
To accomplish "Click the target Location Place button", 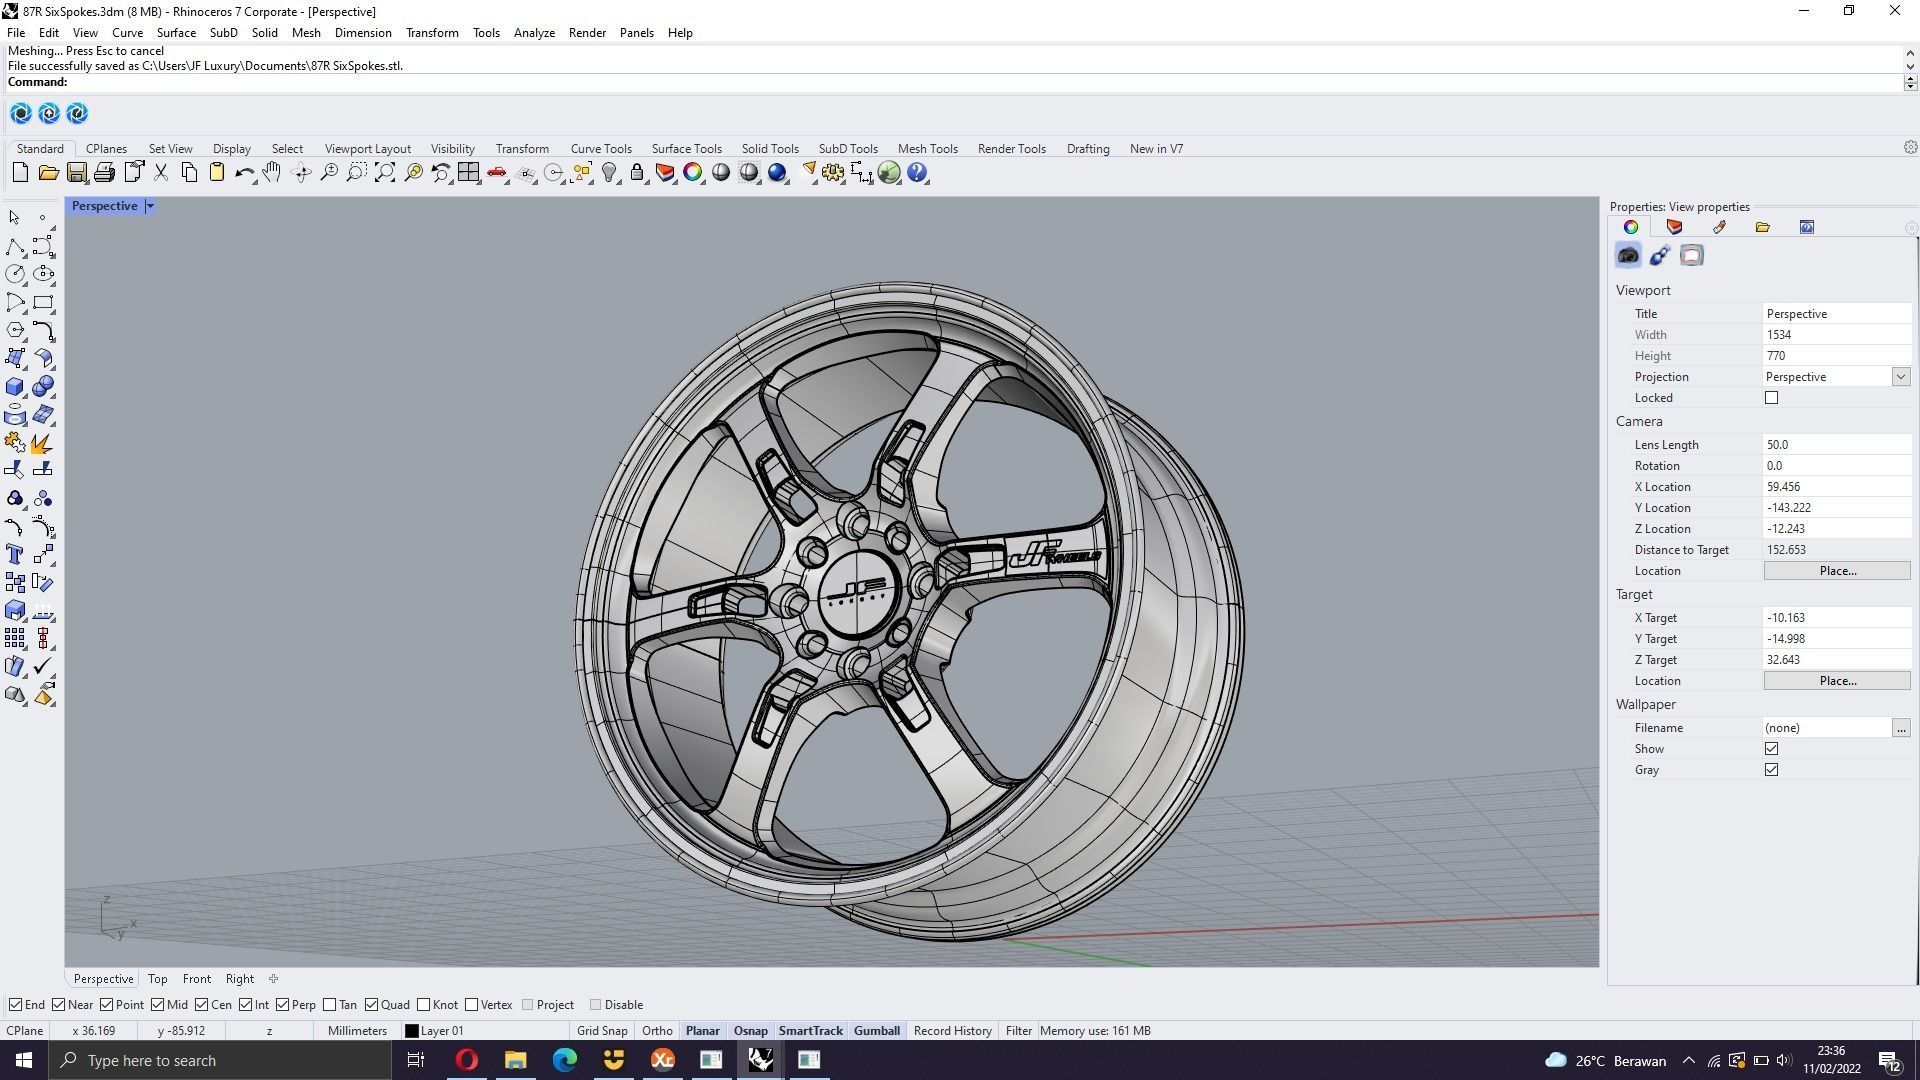I will (x=1837, y=681).
